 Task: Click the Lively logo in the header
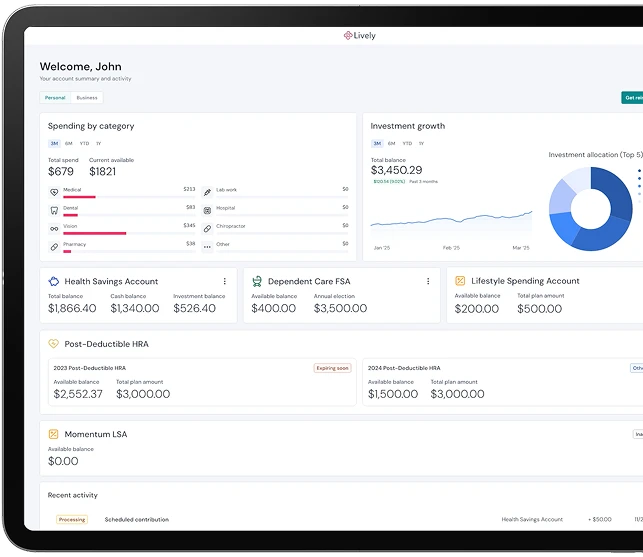point(360,36)
